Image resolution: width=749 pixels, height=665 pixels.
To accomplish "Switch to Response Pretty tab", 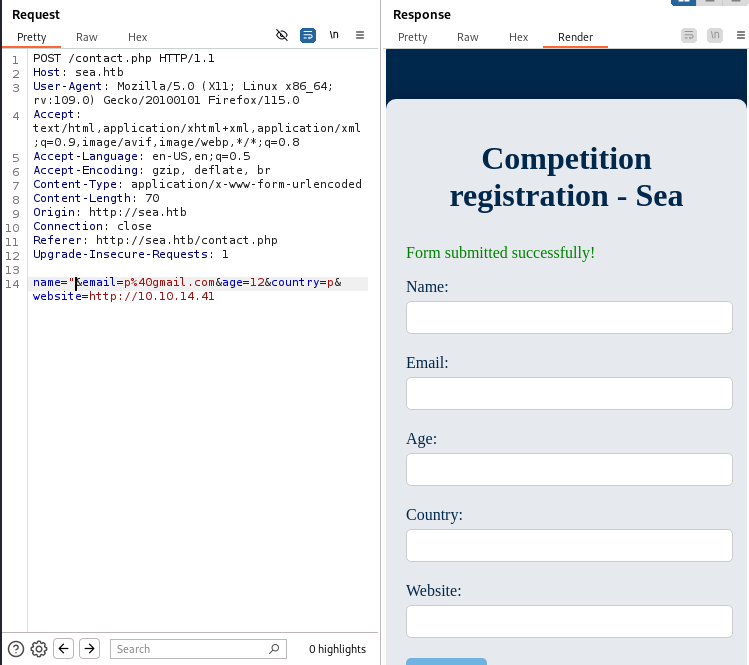I will coord(413,37).
